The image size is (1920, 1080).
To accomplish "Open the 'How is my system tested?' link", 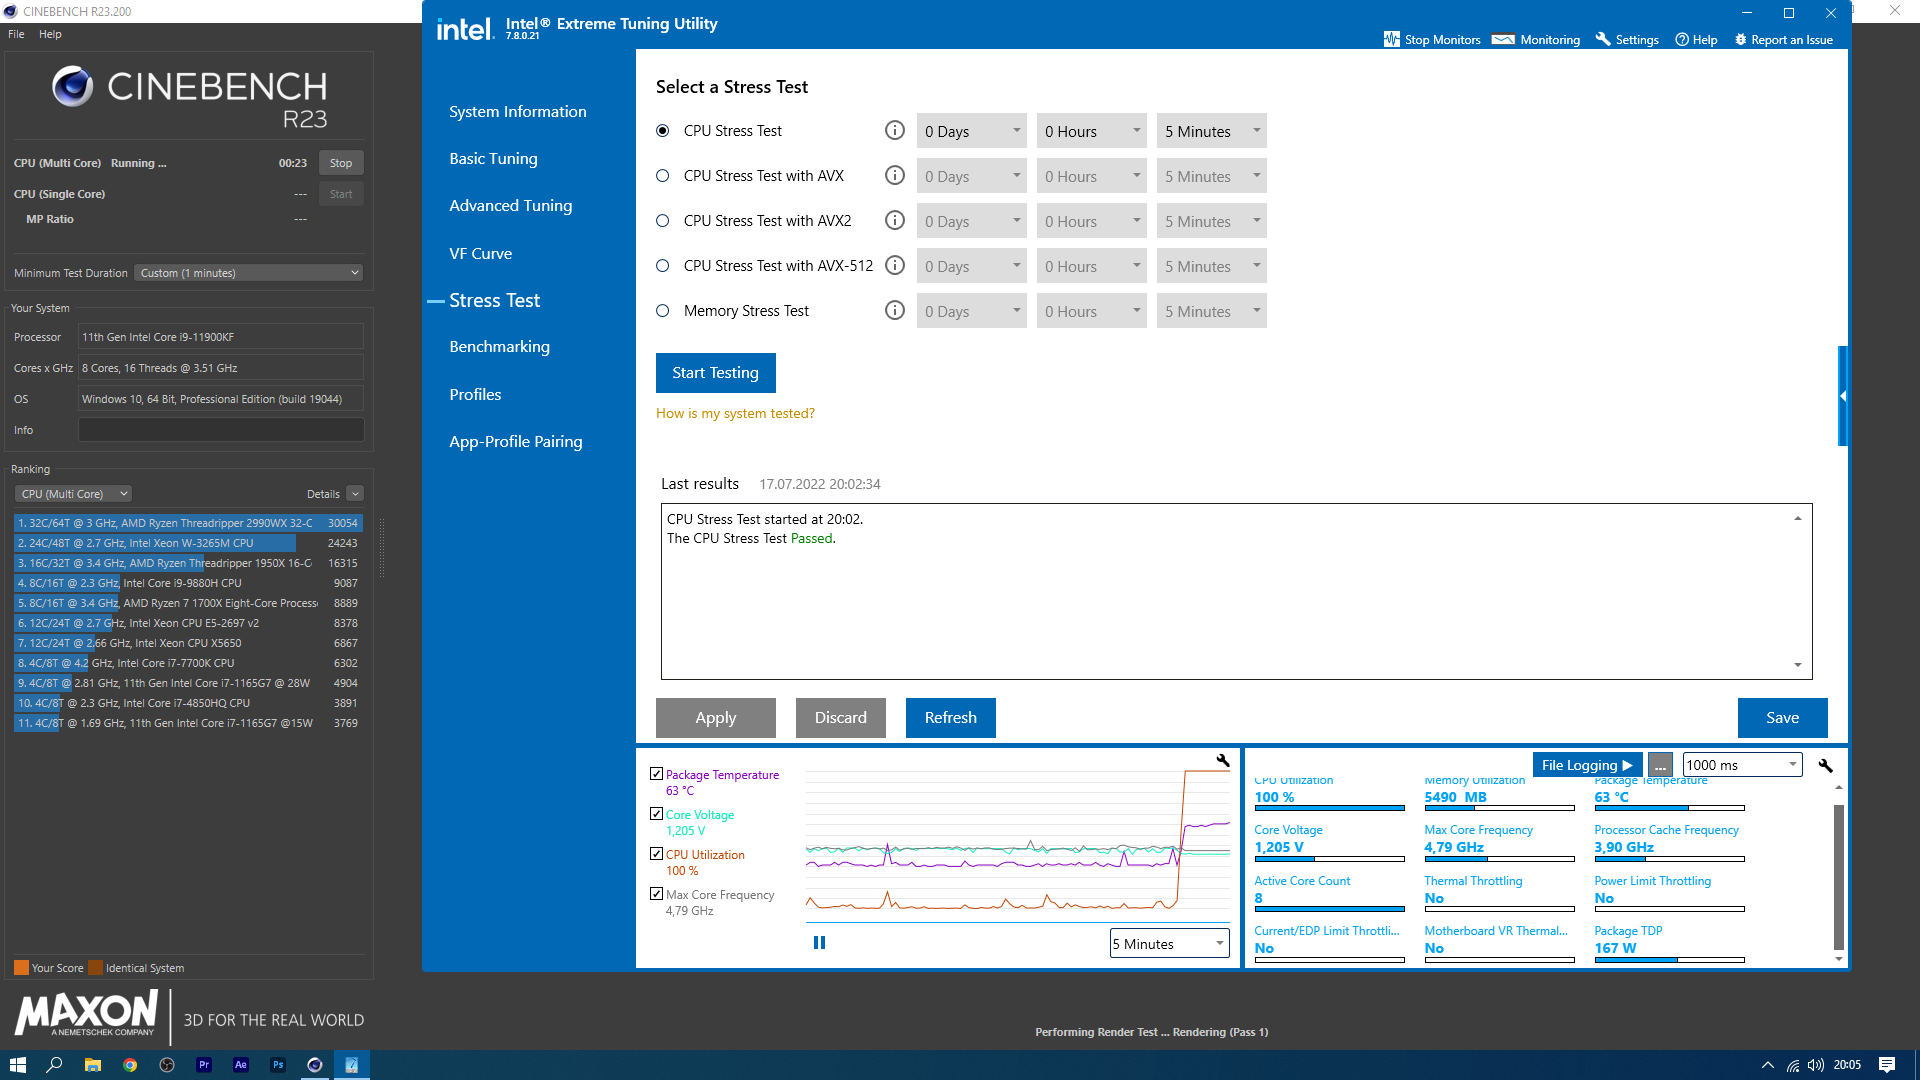I will coord(735,414).
